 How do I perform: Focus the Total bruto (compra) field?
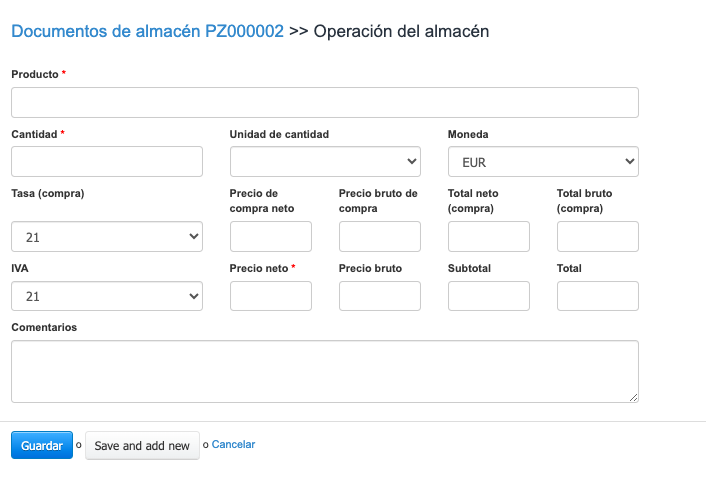tap(597, 237)
